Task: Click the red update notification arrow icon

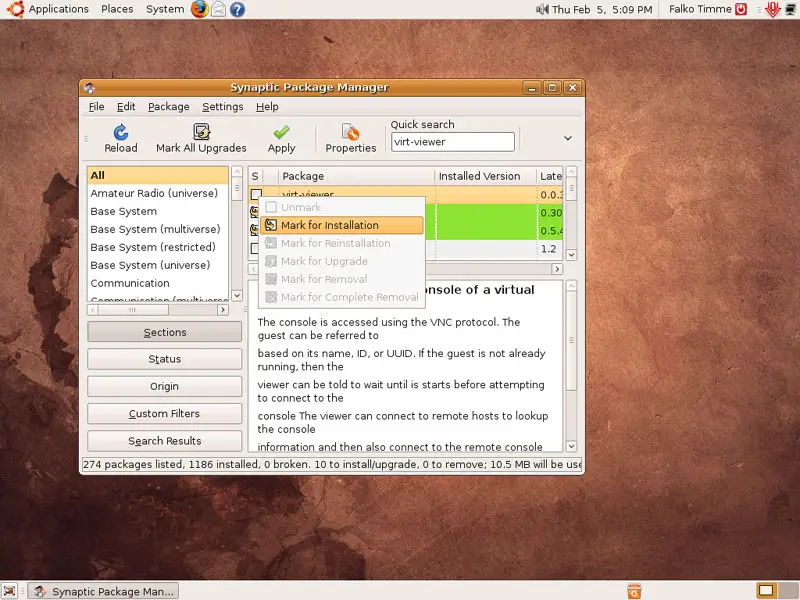Action: click(x=772, y=9)
